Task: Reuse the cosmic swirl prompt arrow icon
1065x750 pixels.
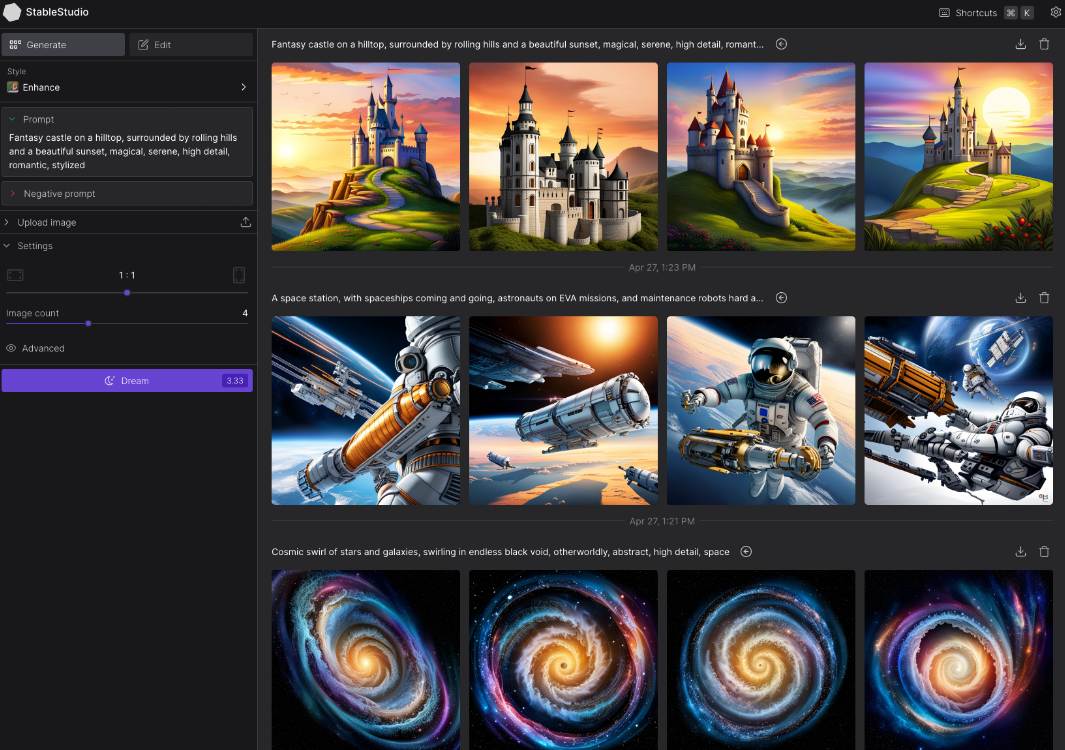Action: coord(746,552)
